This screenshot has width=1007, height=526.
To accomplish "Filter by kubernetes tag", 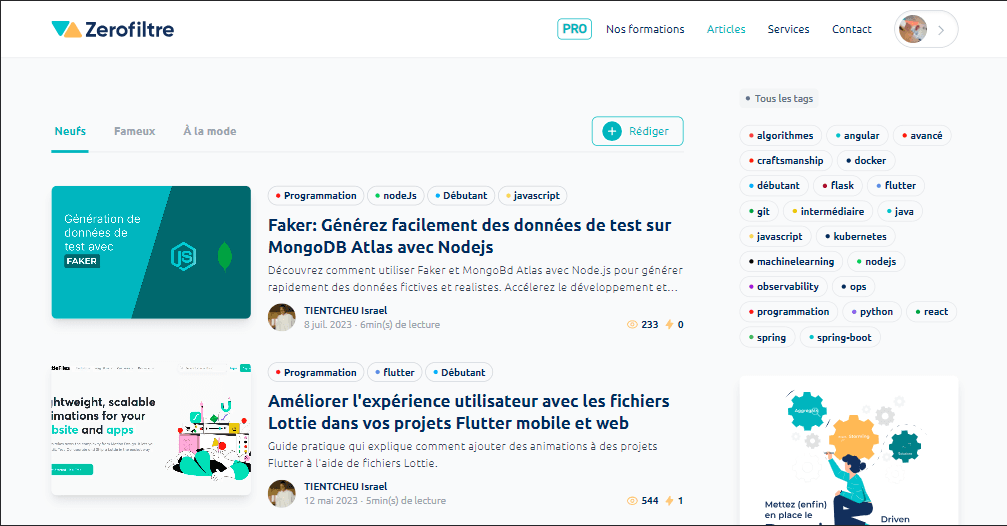I will [x=855, y=236].
